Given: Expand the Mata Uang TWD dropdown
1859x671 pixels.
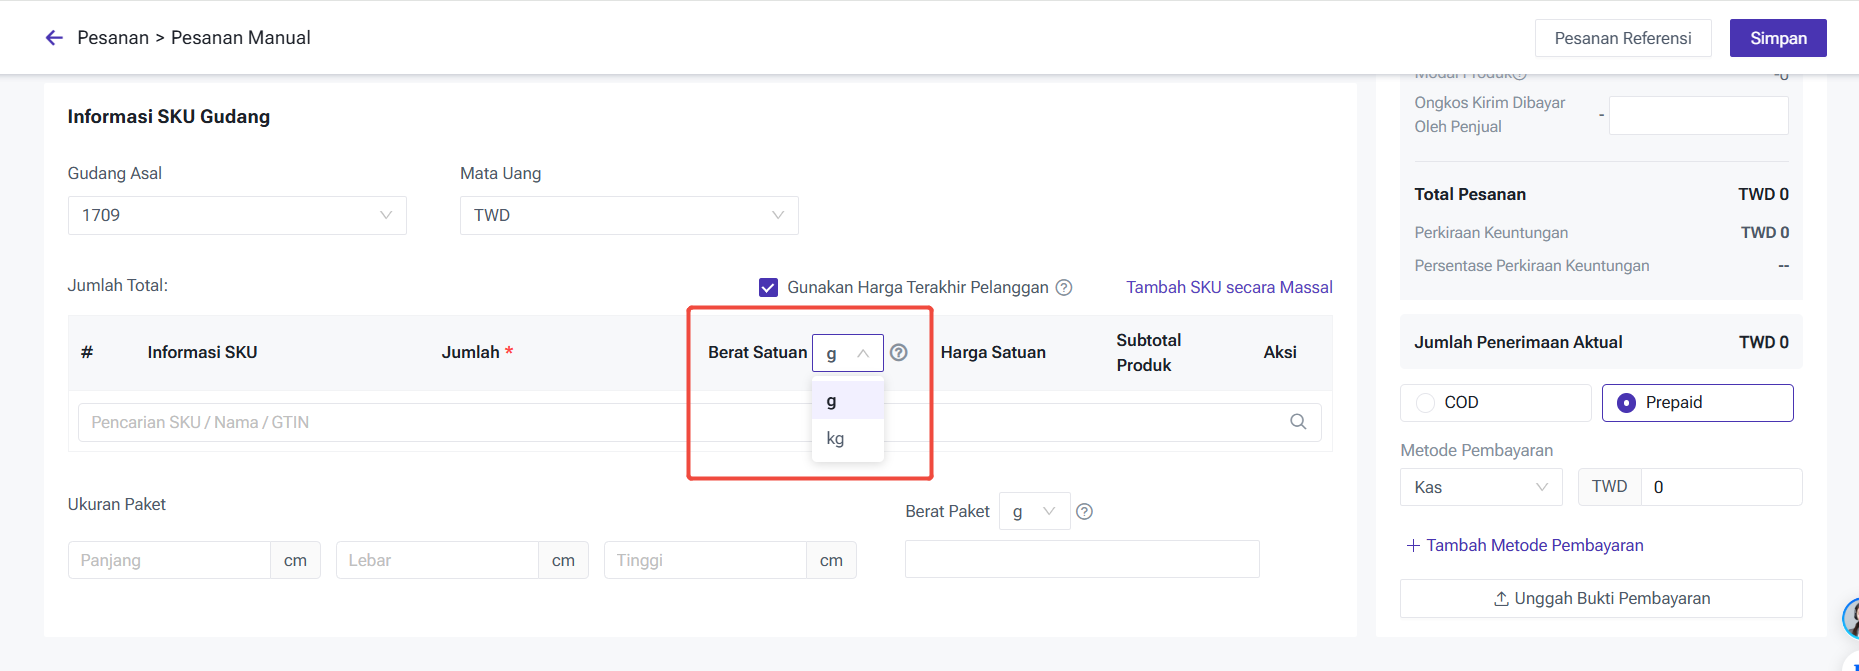Looking at the screenshot, I should tap(629, 215).
